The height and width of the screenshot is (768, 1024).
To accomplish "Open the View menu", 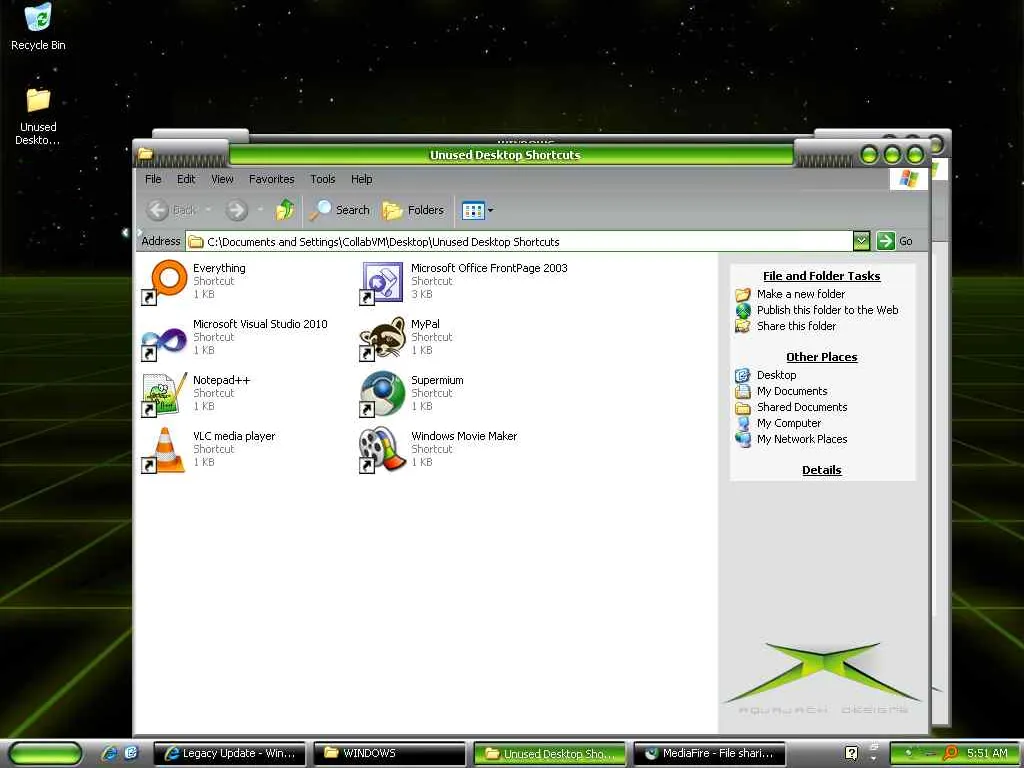I will pos(222,179).
